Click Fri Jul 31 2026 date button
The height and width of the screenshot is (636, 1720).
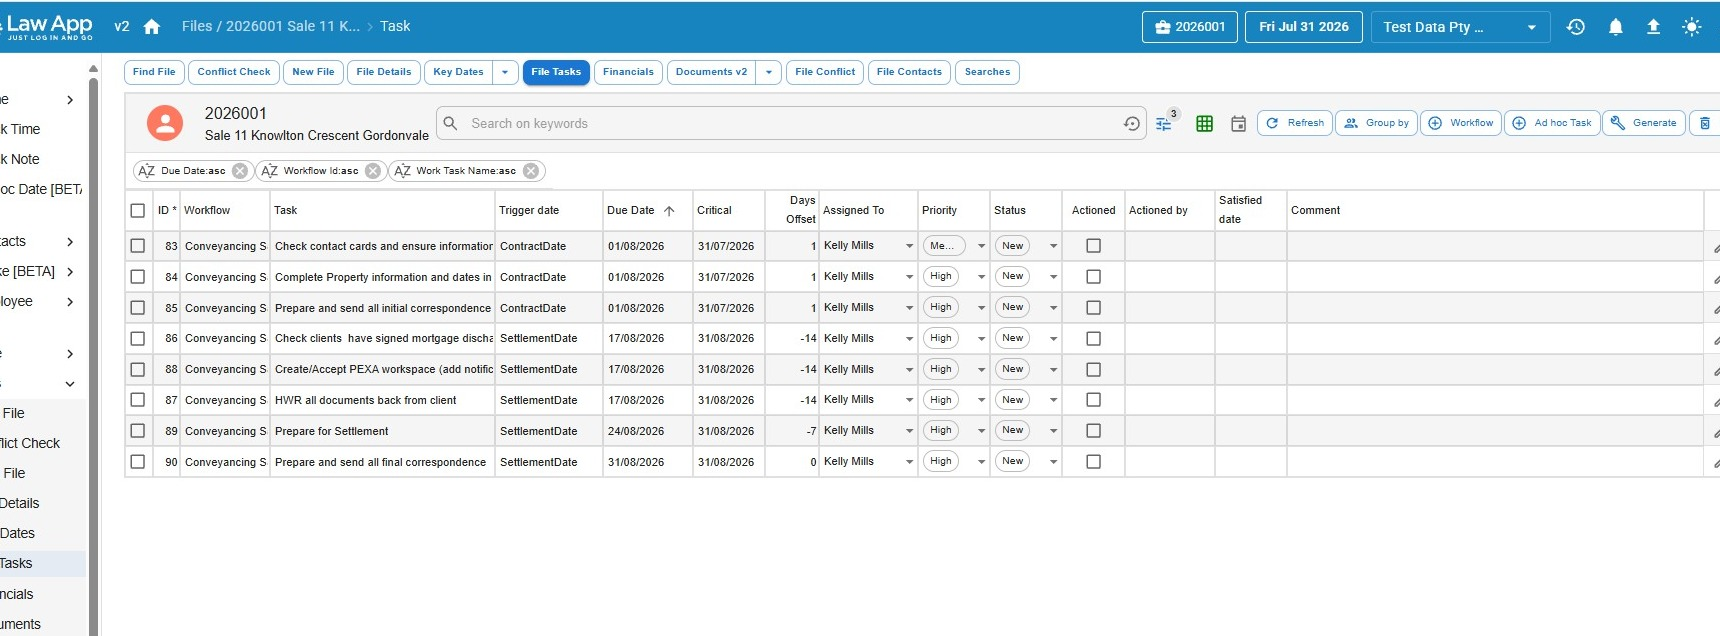(x=1304, y=27)
